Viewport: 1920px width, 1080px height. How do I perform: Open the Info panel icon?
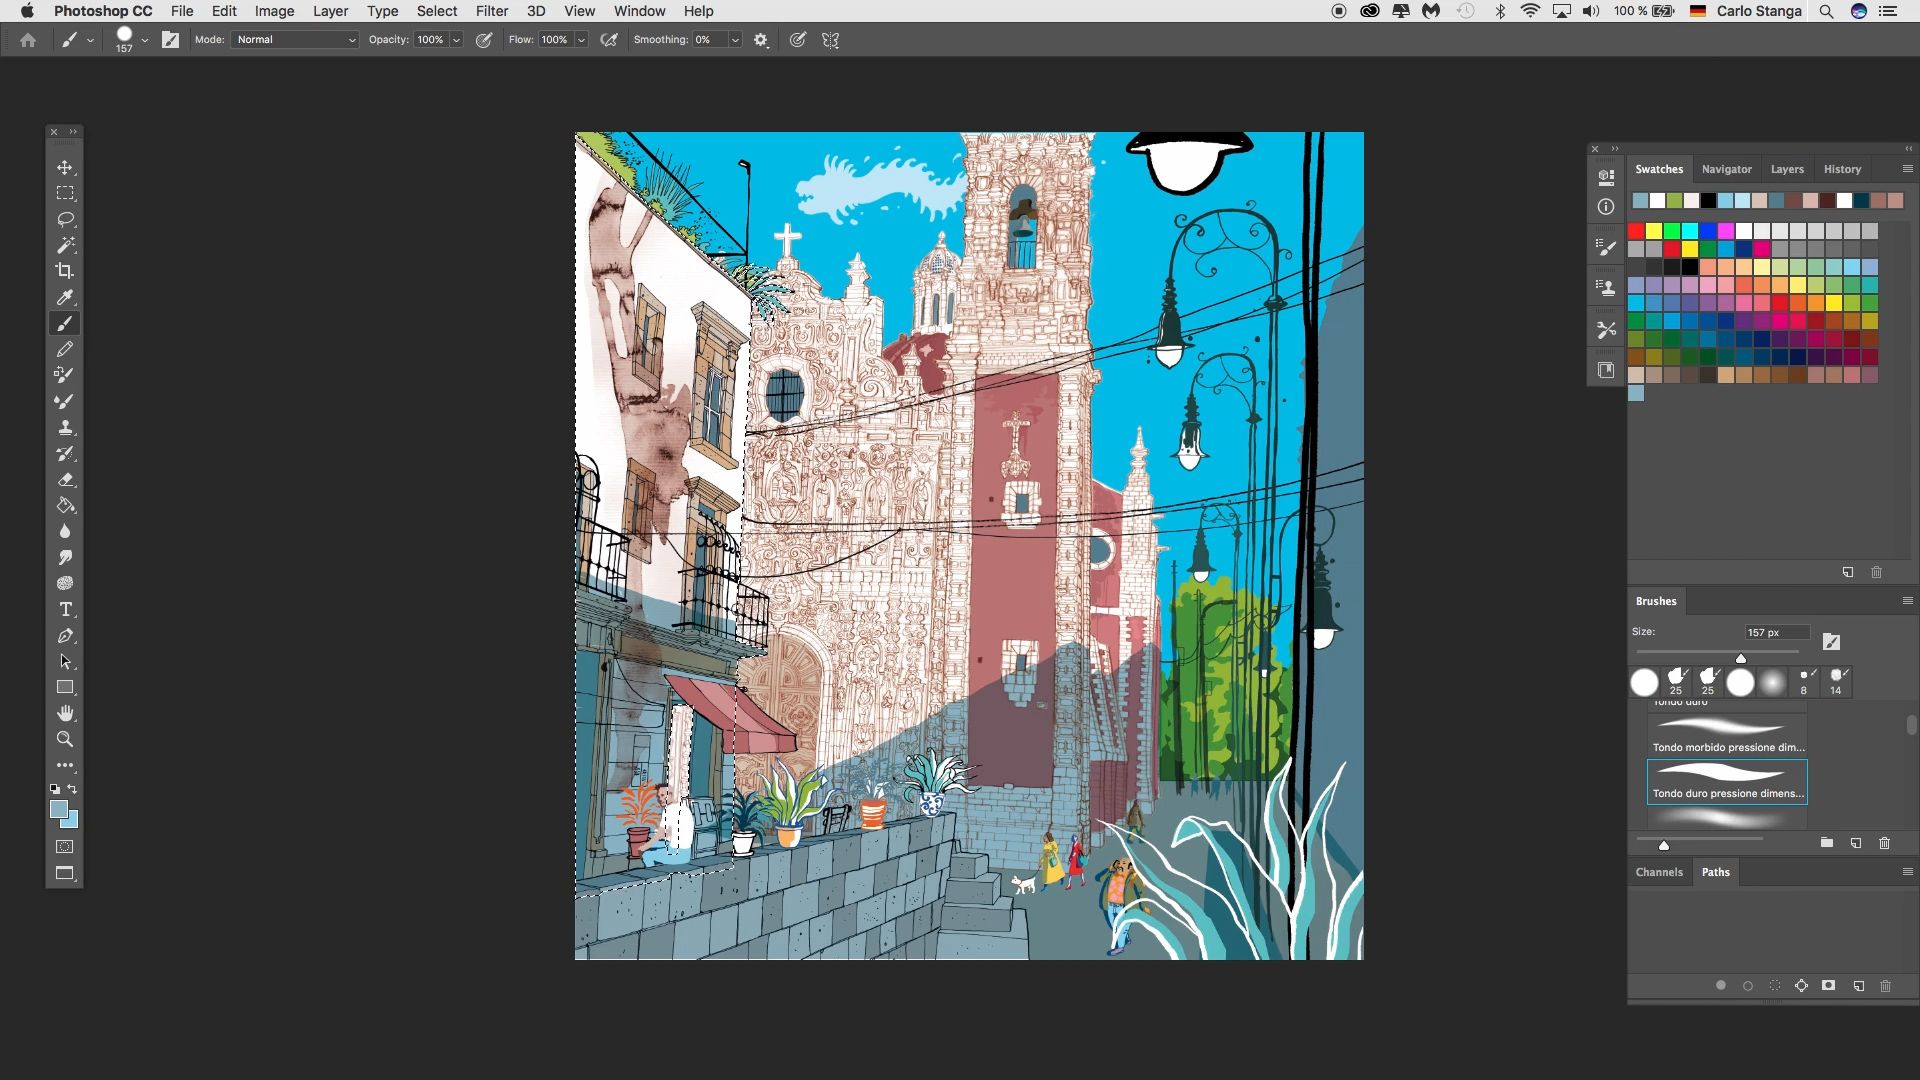[1606, 206]
